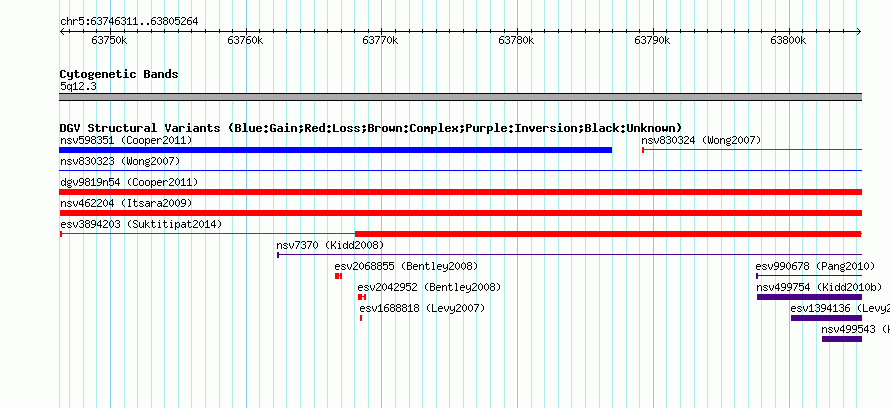The image size is (890, 408).
Task: Open the dgv9819n54 (Cooper2011) label
Action: coord(129,182)
